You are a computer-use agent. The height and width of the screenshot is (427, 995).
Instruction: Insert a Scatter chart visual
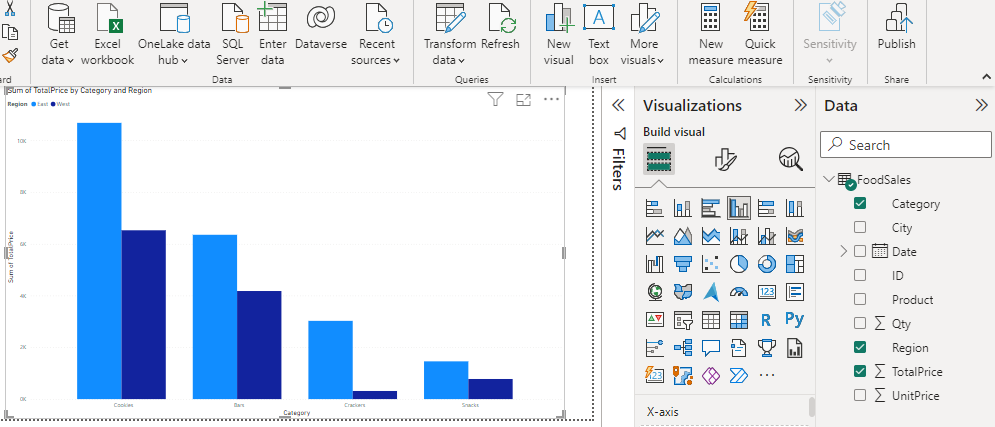711,263
